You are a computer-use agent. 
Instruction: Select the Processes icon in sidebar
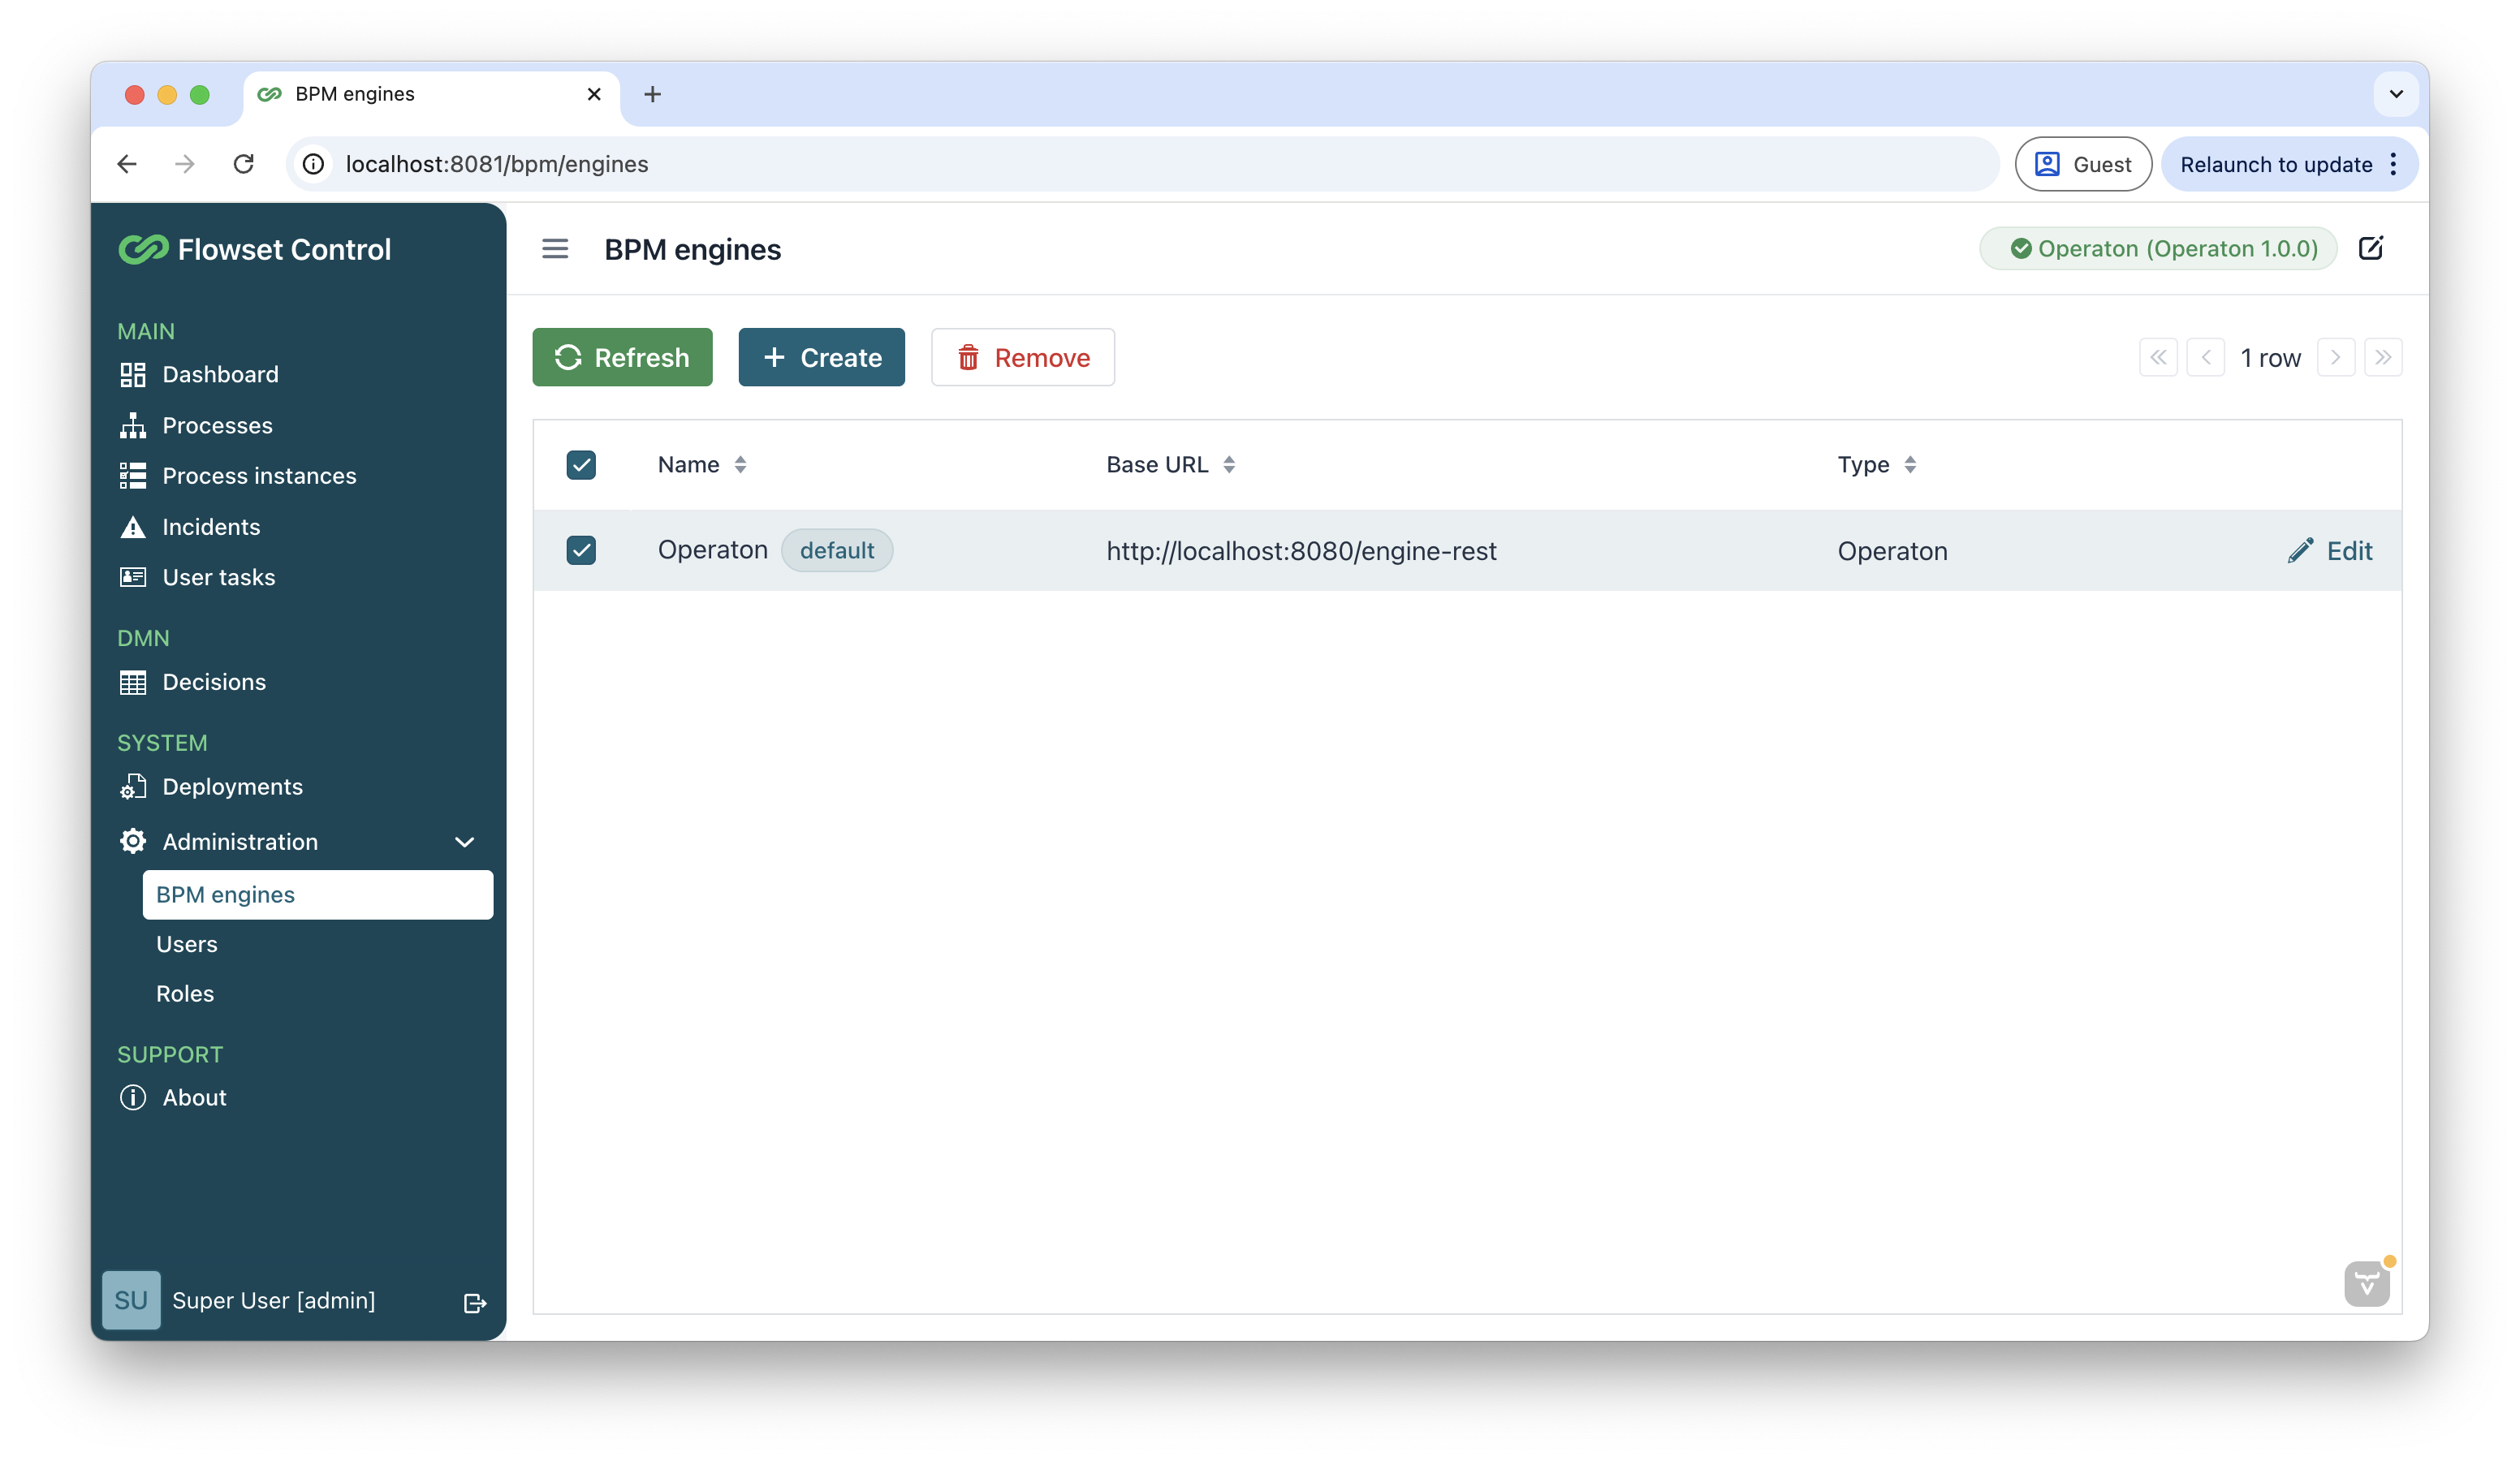click(x=133, y=425)
